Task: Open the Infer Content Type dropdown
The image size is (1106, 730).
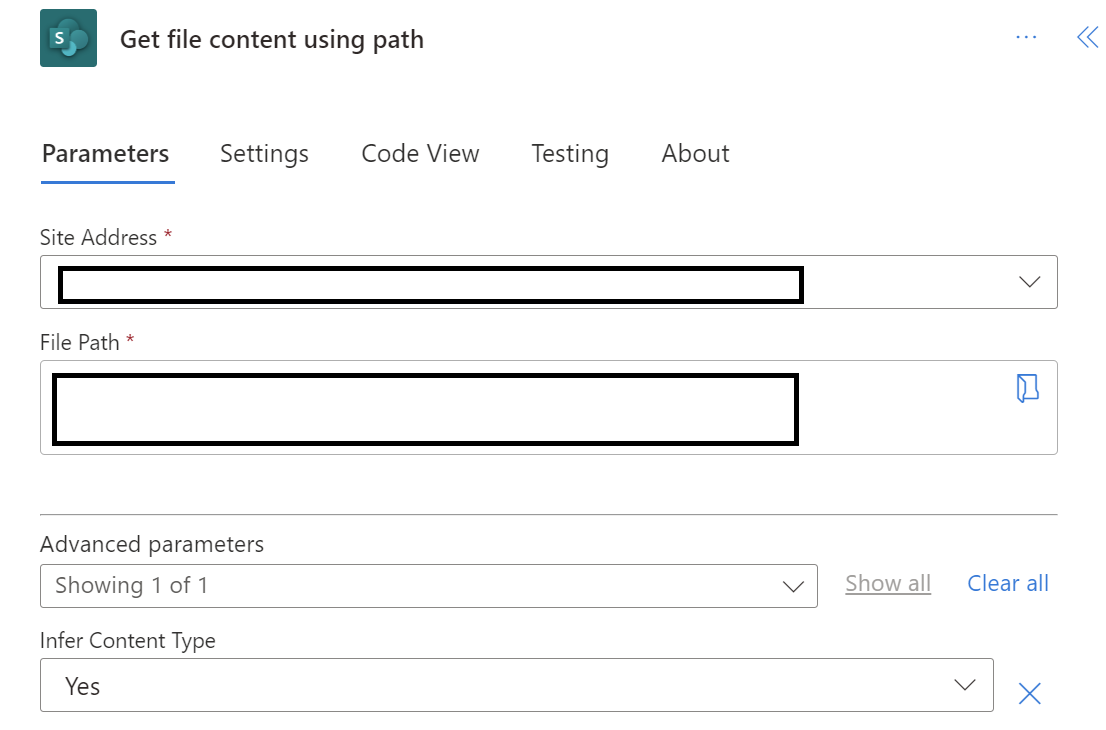Action: pos(517,685)
